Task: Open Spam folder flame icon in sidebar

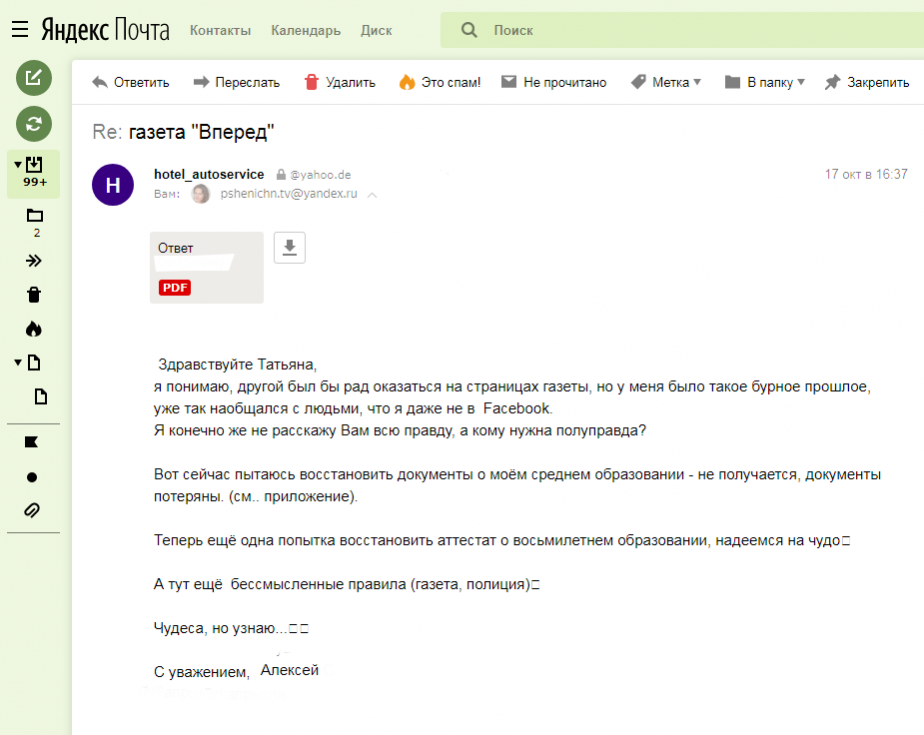Action: pyautogui.click(x=34, y=329)
